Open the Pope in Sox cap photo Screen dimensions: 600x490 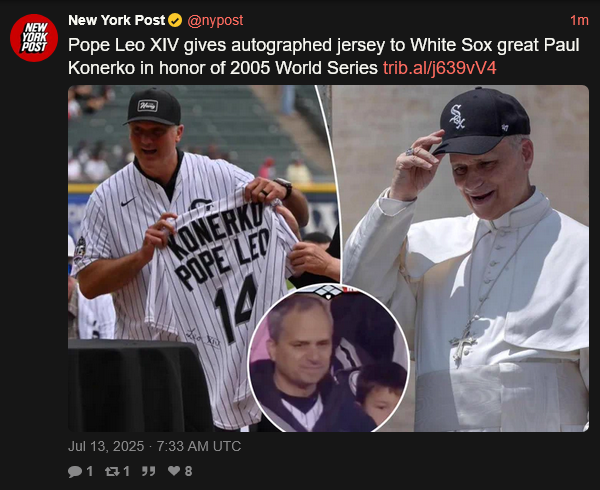pos(465,258)
